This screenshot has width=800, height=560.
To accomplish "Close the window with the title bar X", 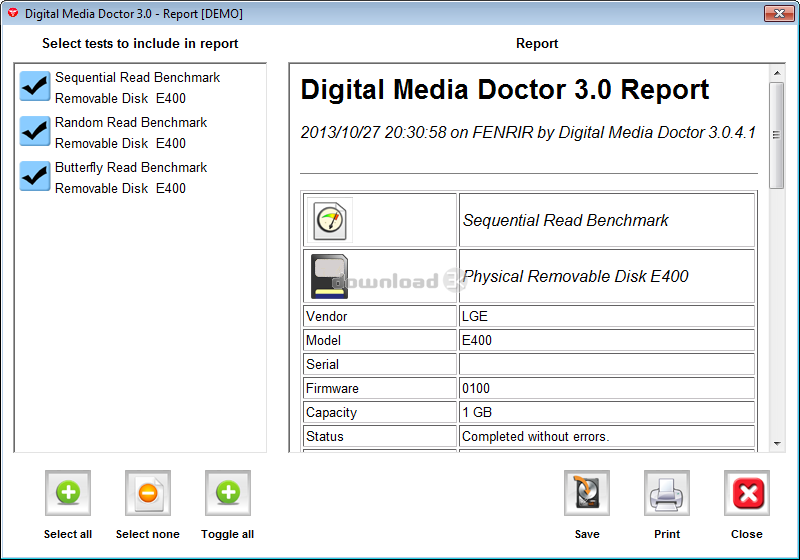I will (x=779, y=13).
